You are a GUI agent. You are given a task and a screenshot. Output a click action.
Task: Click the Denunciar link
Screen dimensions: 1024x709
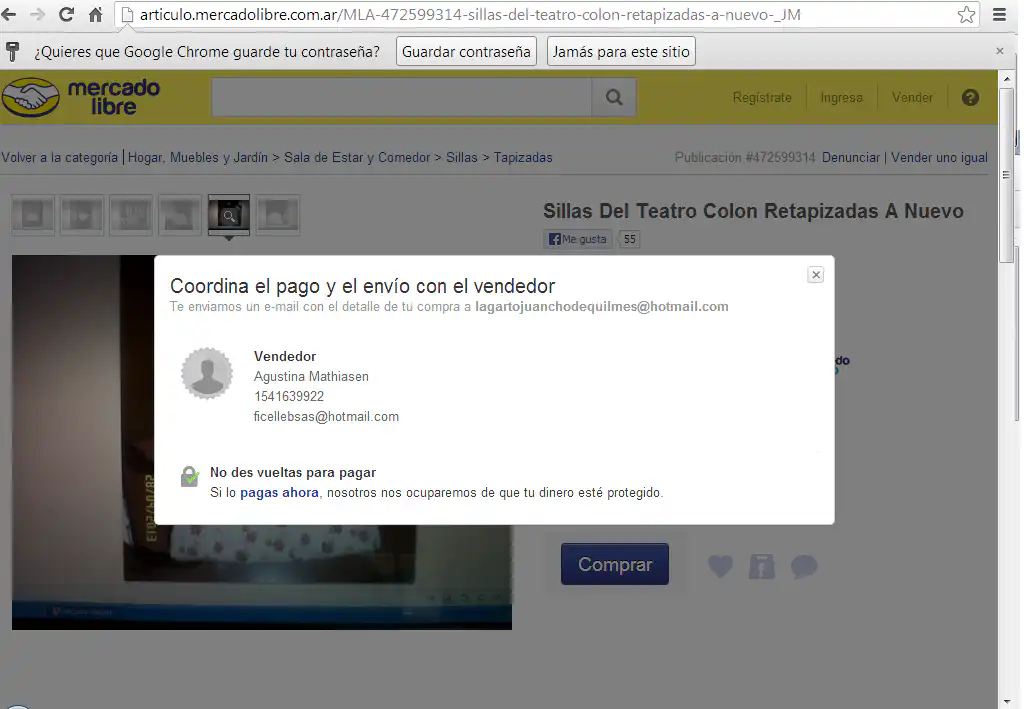coord(851,158)
